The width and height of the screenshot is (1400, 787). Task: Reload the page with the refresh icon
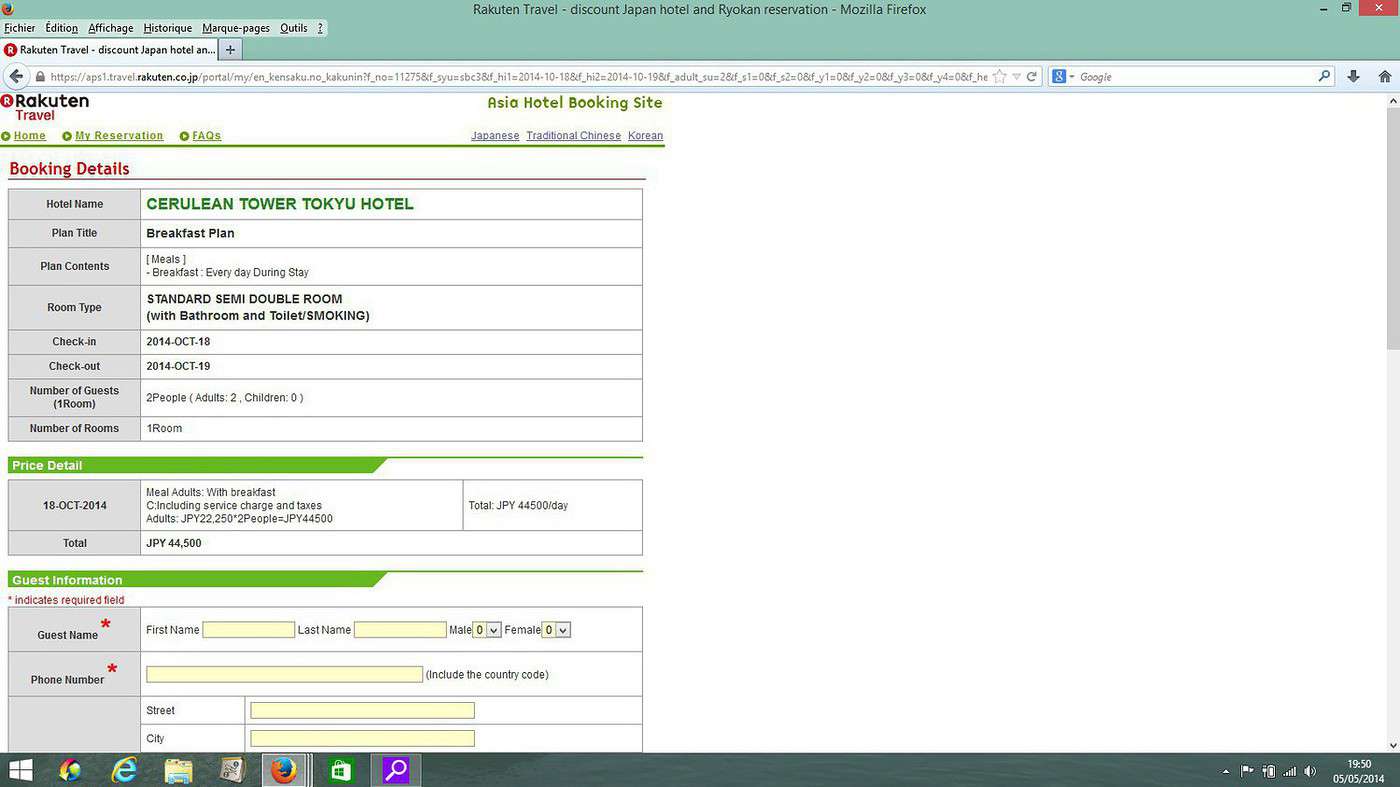(x=1031, y=77)
